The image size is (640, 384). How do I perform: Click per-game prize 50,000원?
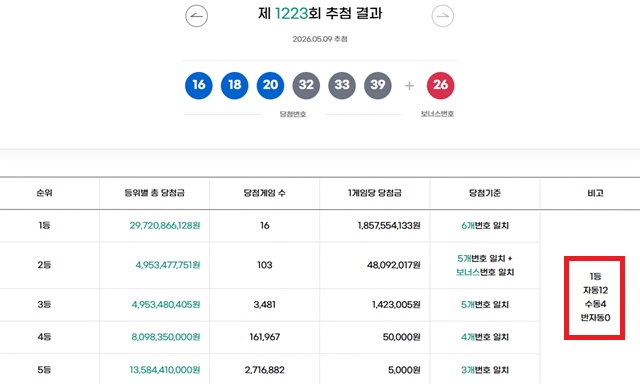[402, 337]
